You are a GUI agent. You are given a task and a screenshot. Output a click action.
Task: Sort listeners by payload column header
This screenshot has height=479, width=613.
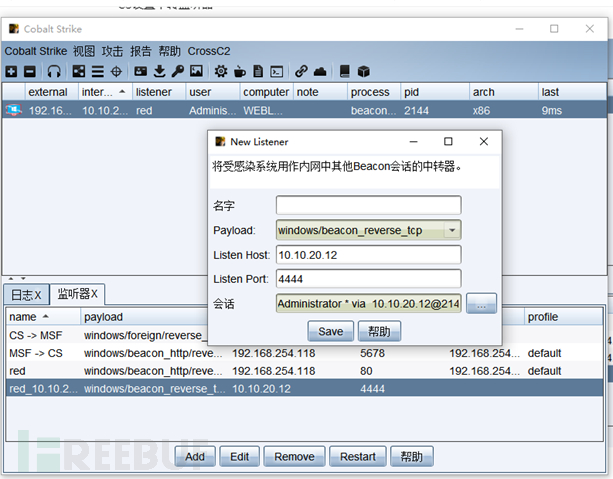[x=145, y=317]
